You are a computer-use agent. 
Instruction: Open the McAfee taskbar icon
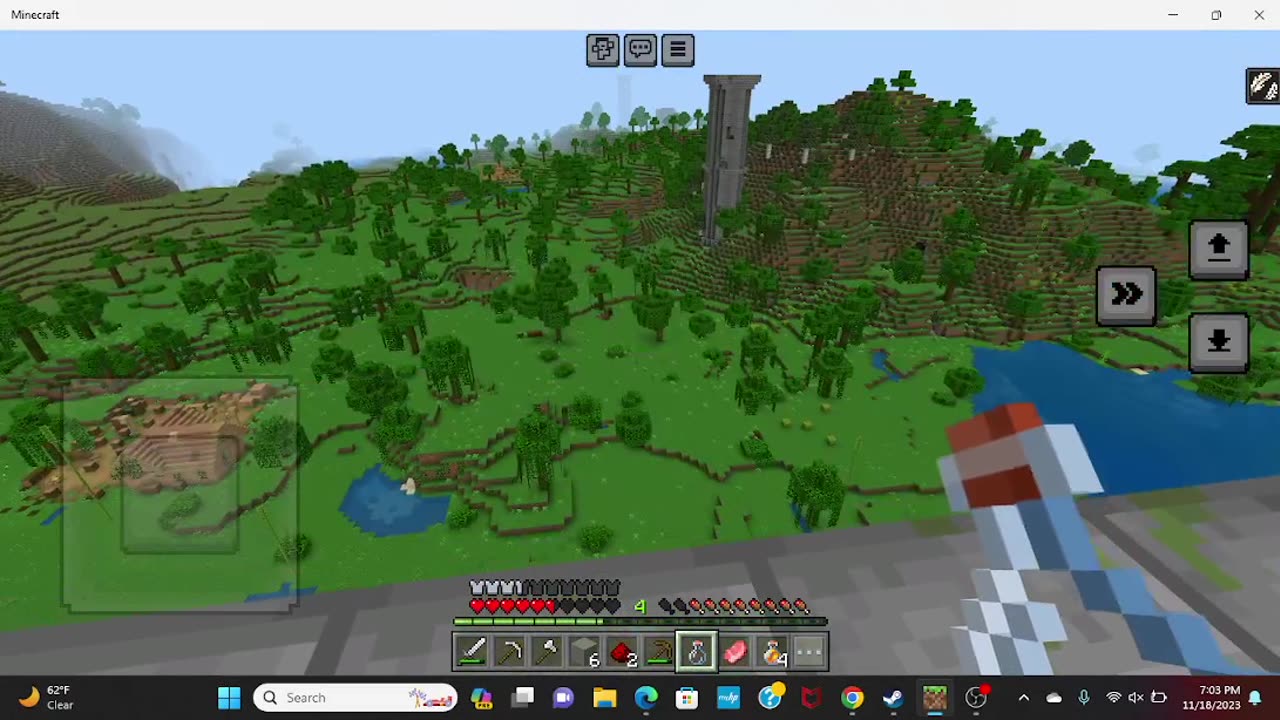point(811,698)
